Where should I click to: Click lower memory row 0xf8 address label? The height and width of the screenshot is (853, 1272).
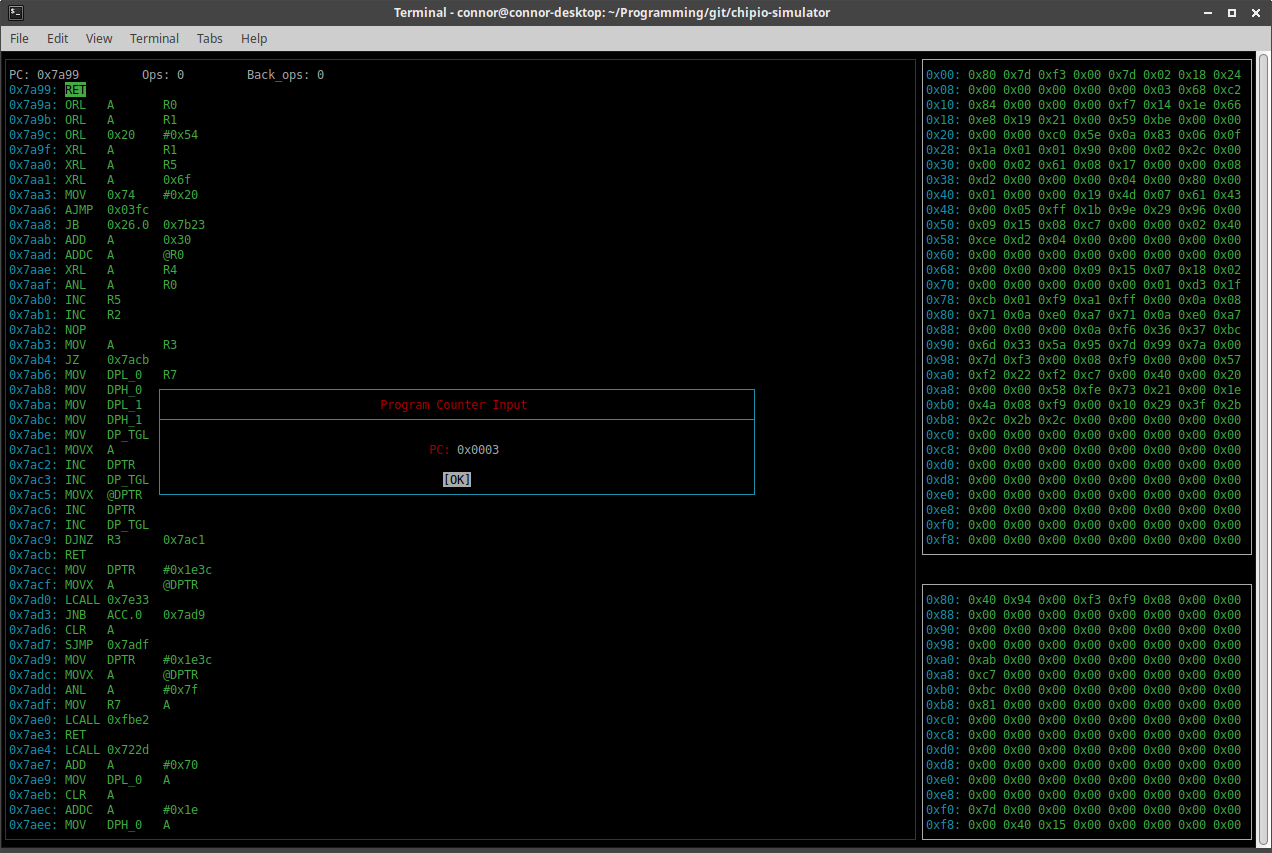point(943,825)
